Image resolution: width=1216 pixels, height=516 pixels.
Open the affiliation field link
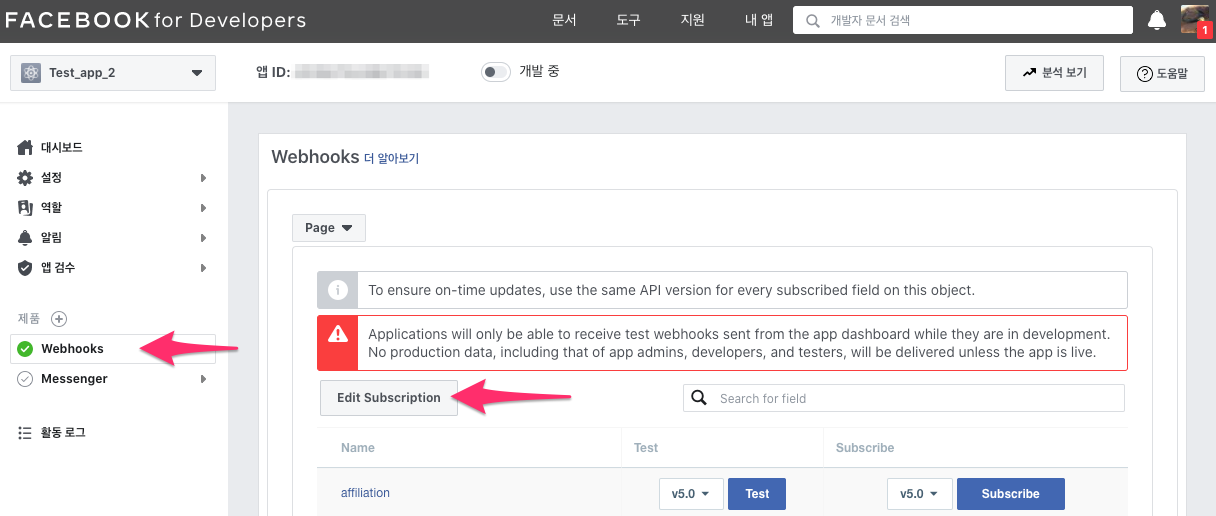pyautogui.click(x=366, y=493)
